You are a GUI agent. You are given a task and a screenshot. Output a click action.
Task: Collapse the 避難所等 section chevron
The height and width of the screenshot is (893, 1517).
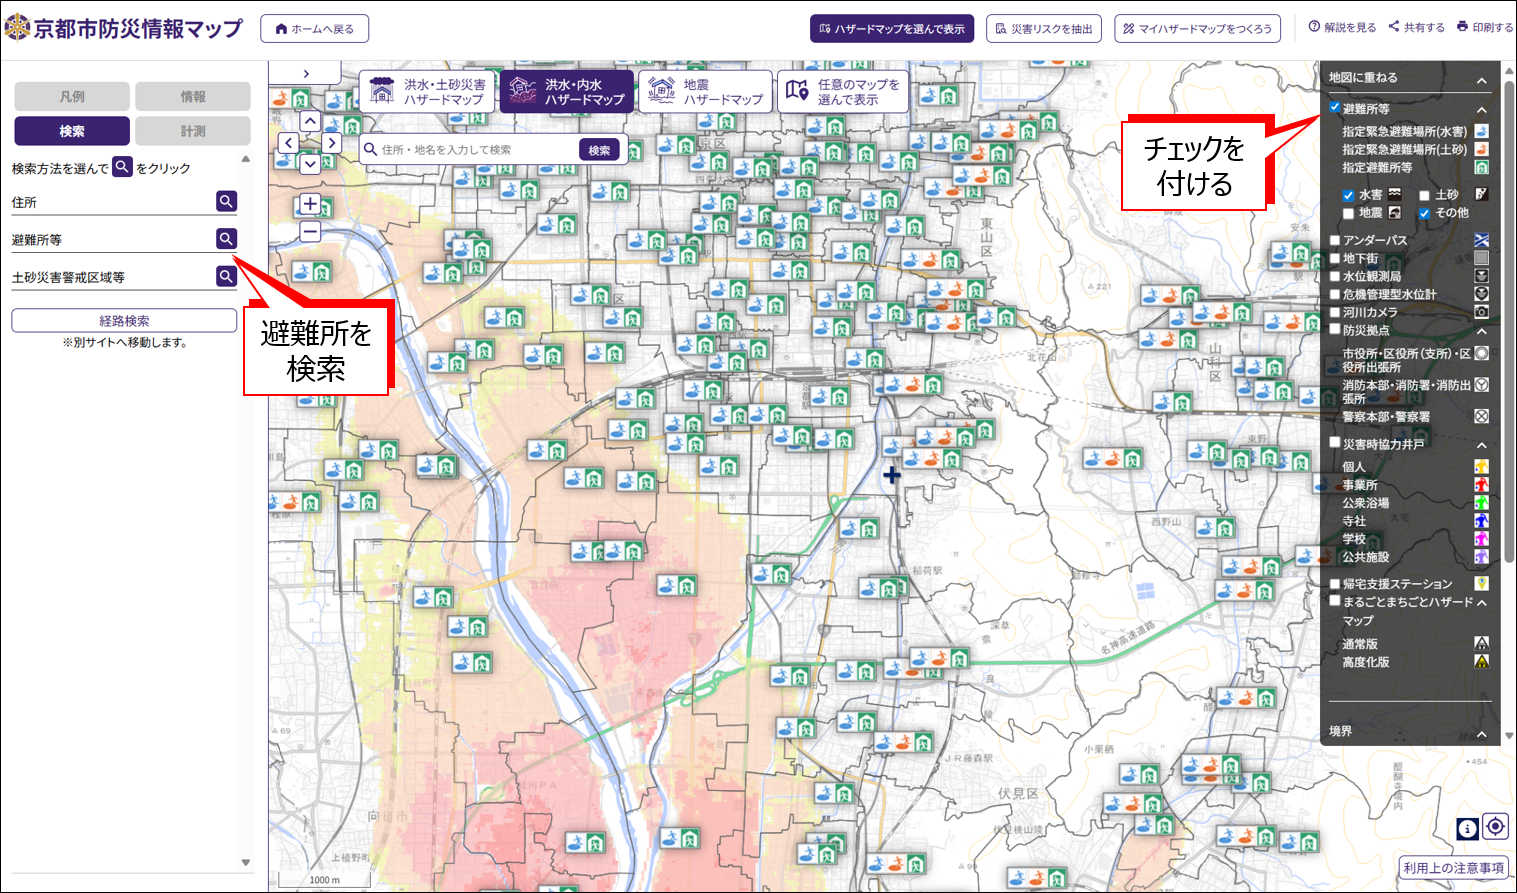click(x=1481, y=109)
